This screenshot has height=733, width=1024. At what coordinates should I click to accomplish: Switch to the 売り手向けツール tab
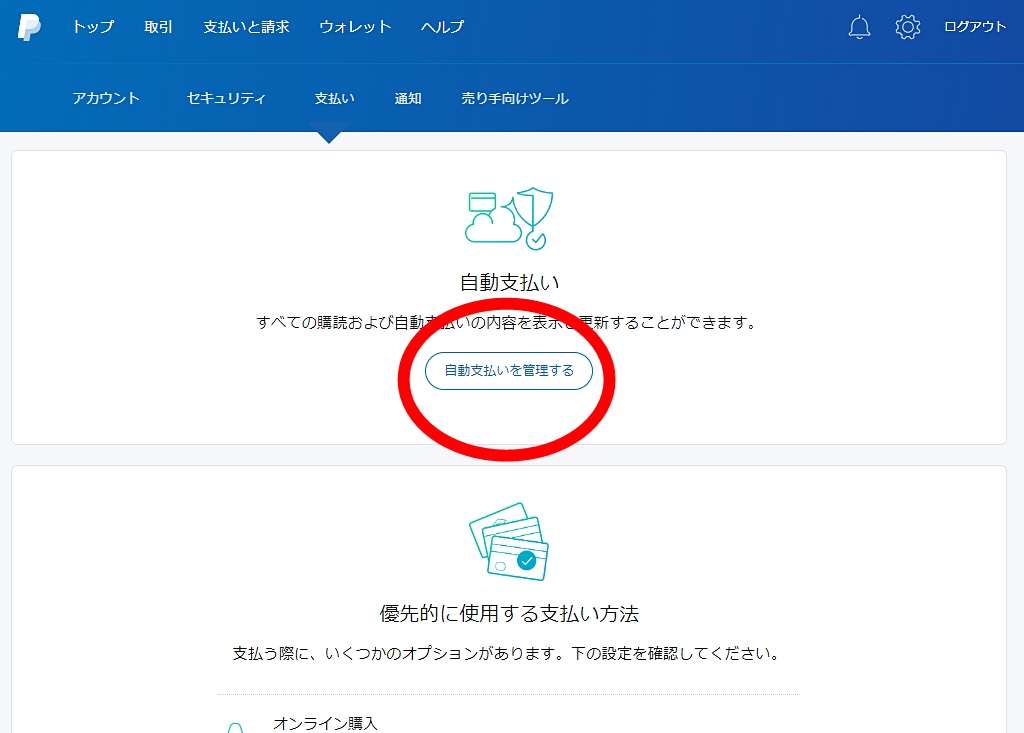514,98
